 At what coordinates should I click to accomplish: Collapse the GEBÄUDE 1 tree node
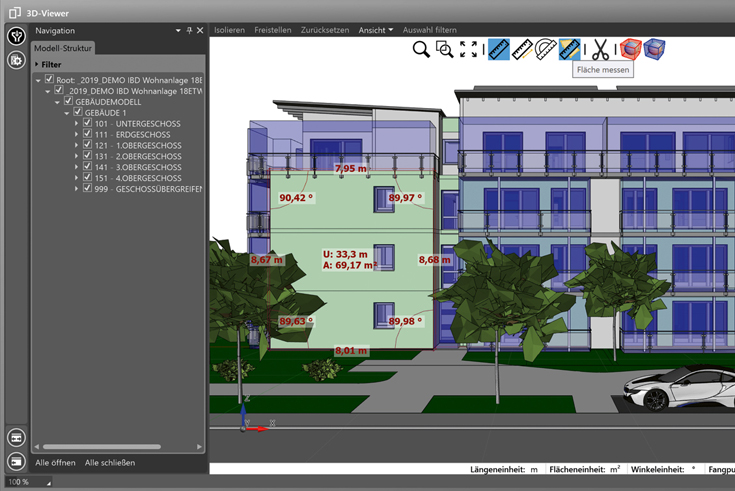pyautogui.click(x=67, y=113)
